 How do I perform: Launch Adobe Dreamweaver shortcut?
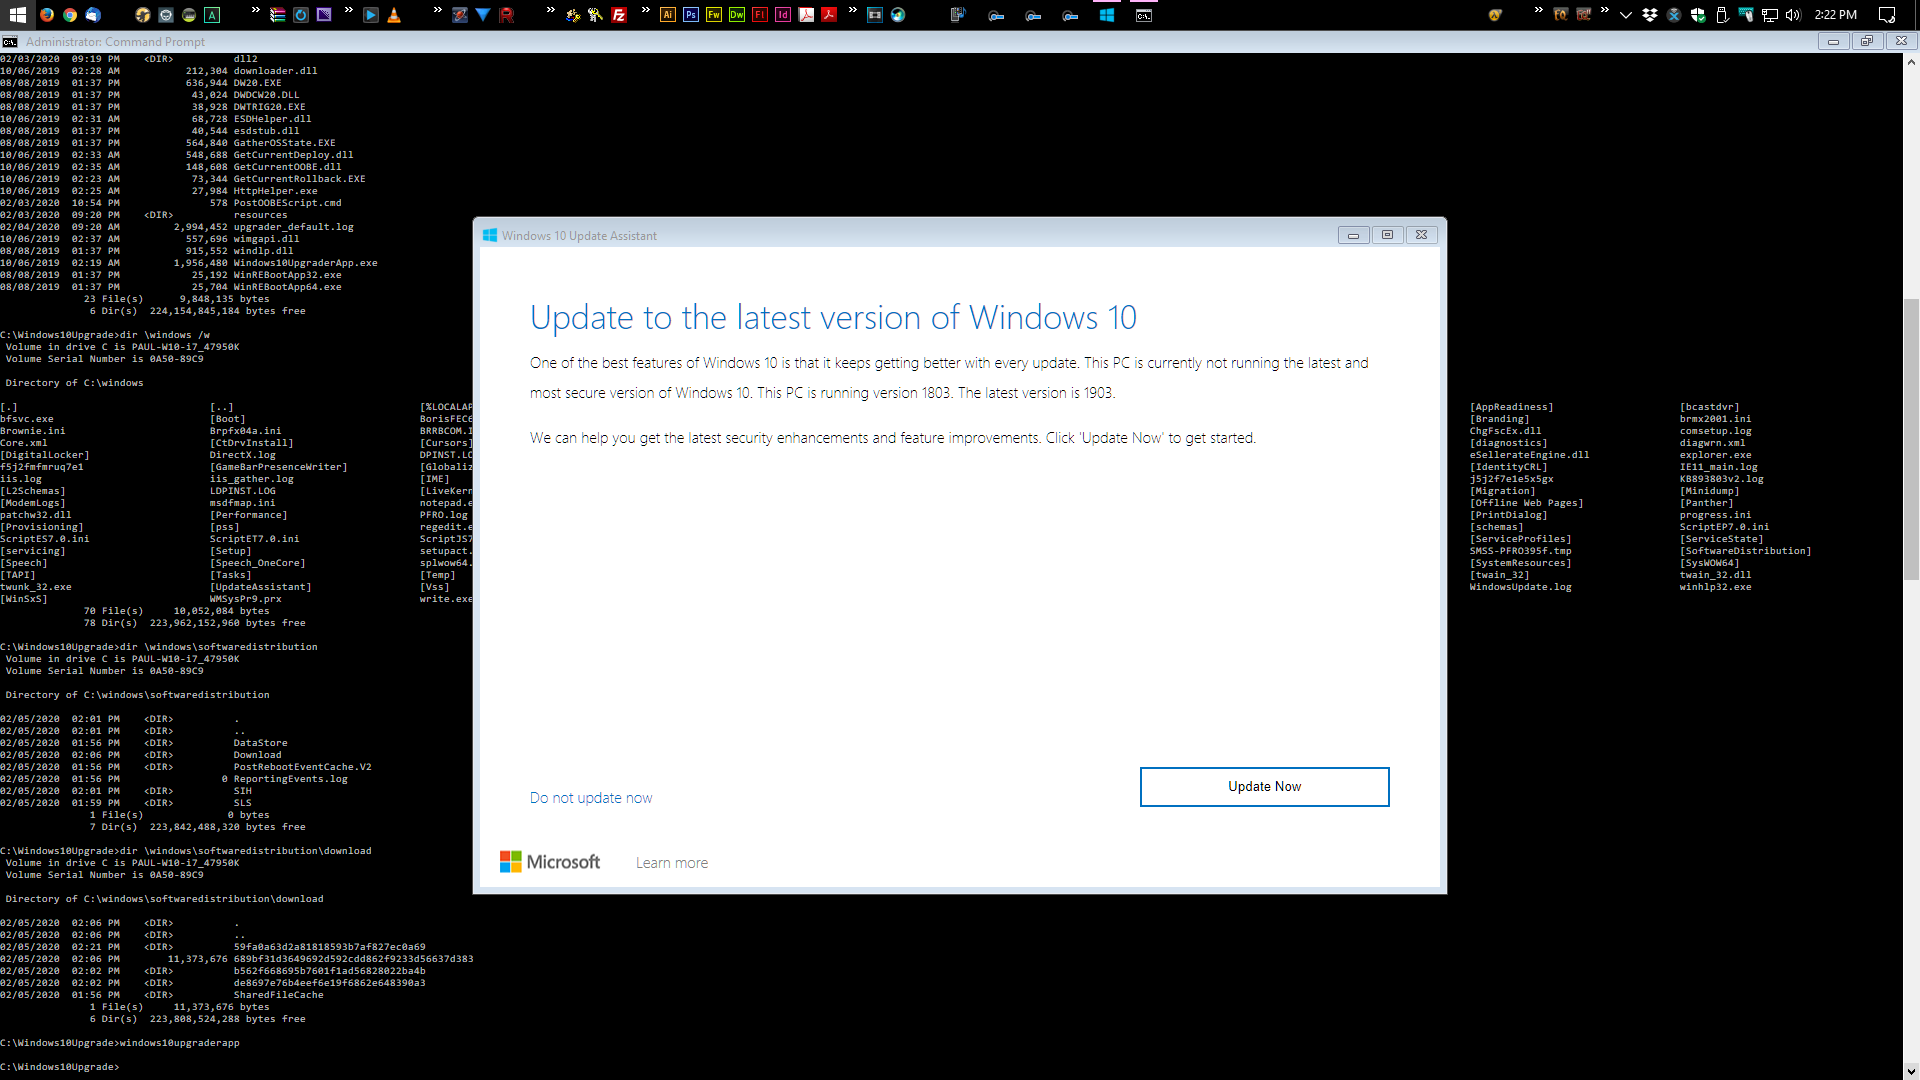[x=737, y=15]
